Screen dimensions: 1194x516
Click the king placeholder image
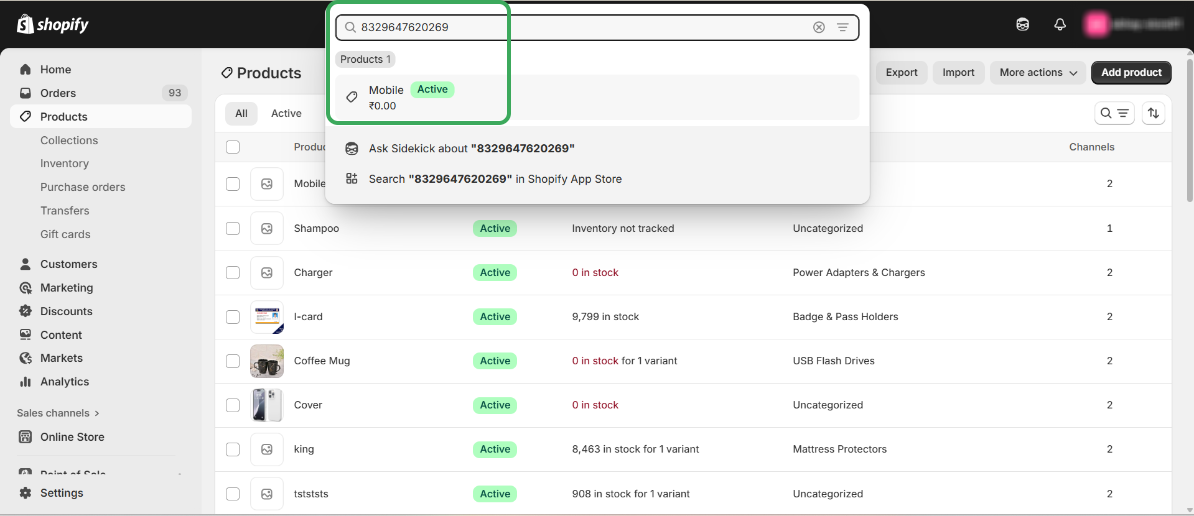267,449
